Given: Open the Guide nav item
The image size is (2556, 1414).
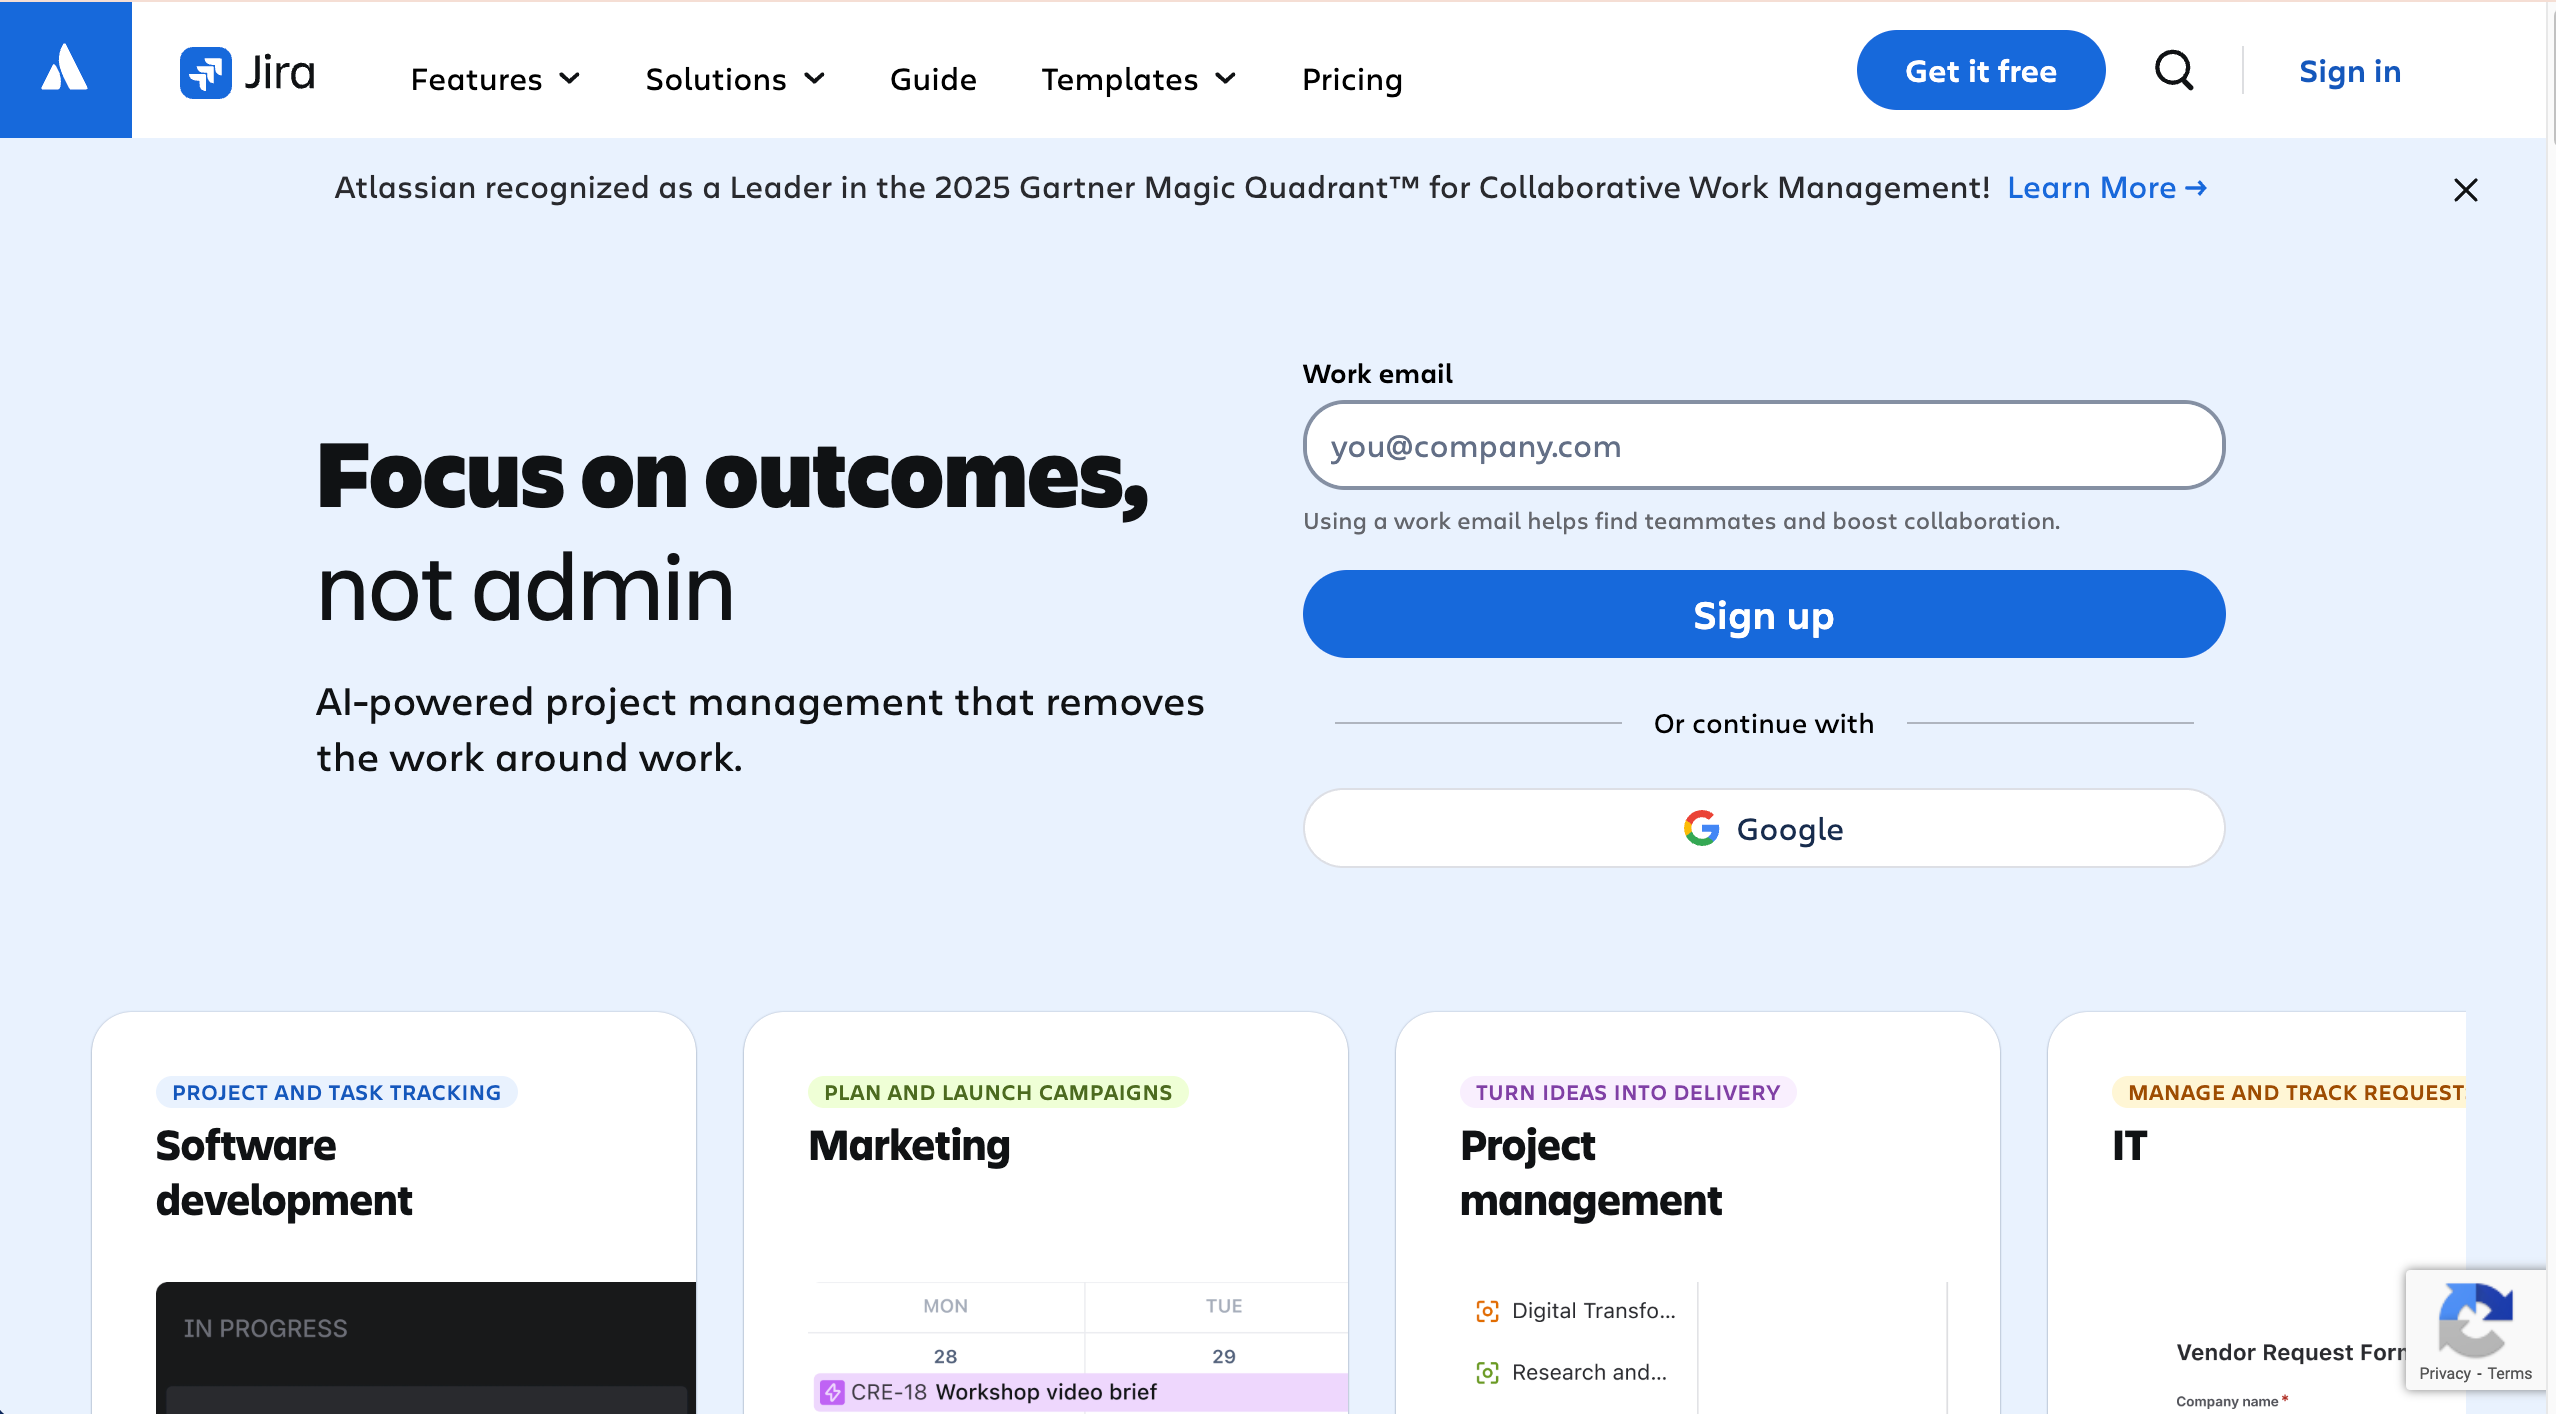Looking at the screenshot, I should [x=932, y=79].
